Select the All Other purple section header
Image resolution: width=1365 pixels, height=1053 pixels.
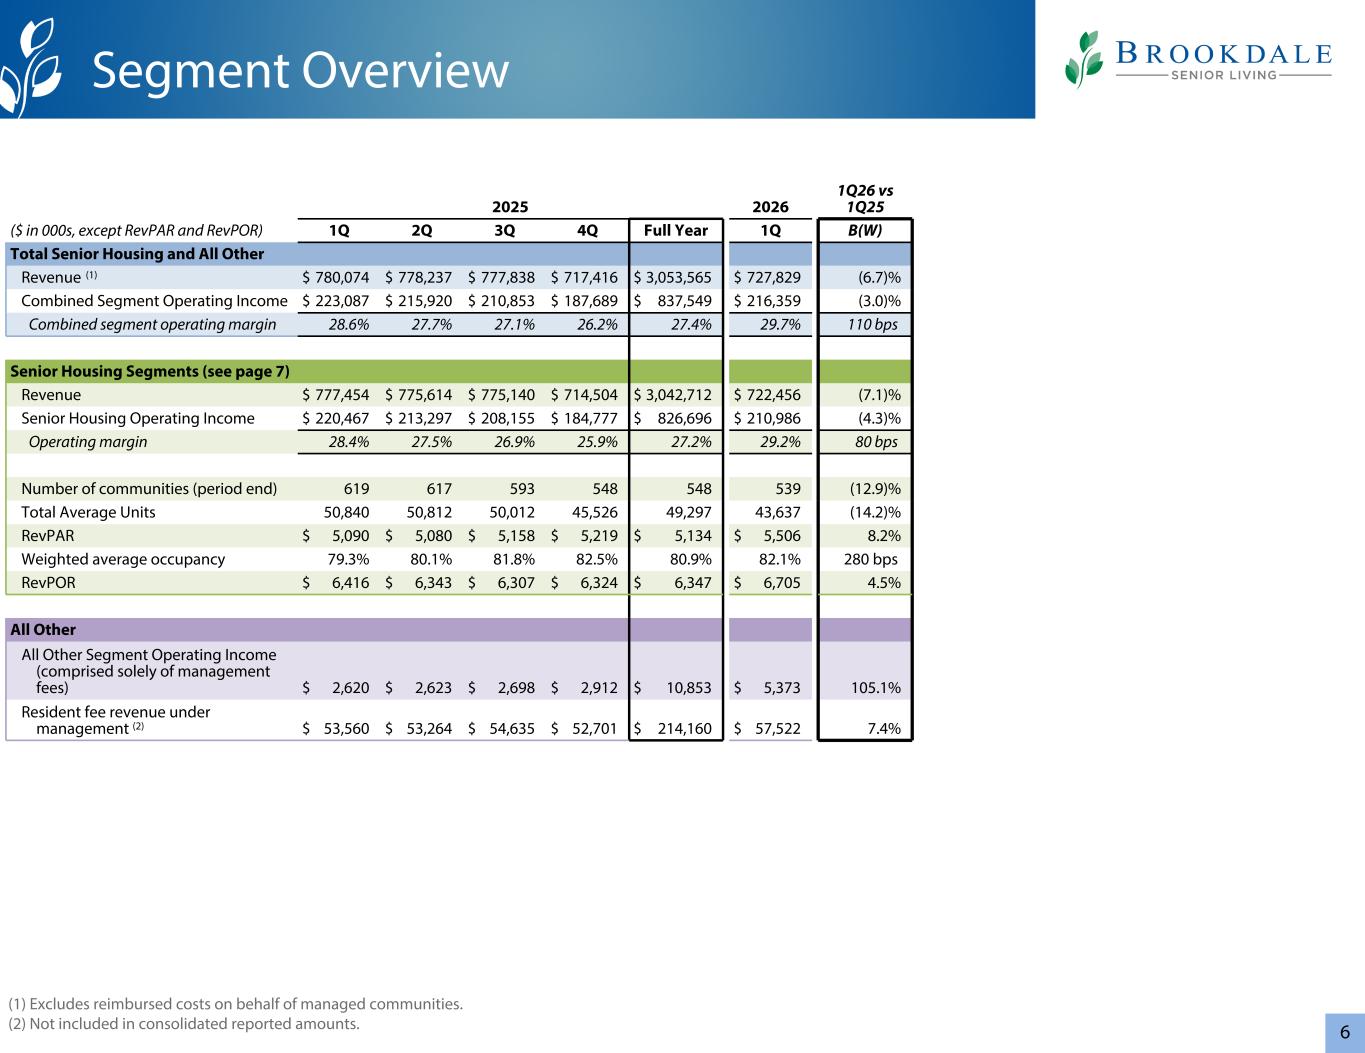click(43, 629)
